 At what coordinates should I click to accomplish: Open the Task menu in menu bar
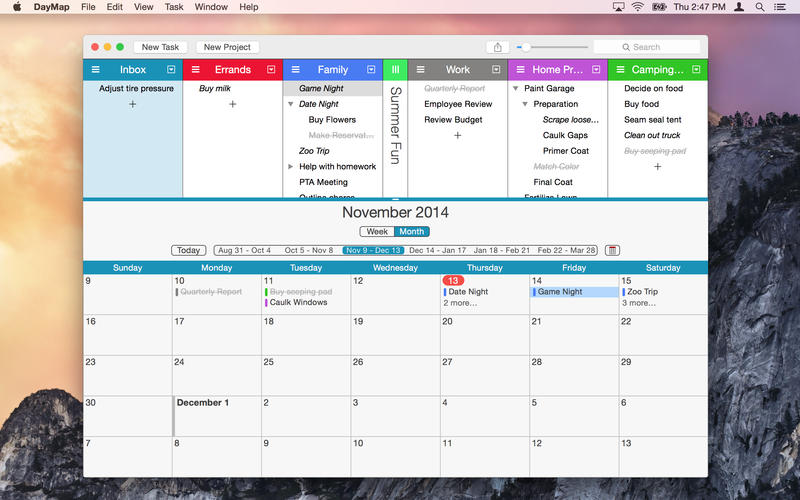pos(174,7)
